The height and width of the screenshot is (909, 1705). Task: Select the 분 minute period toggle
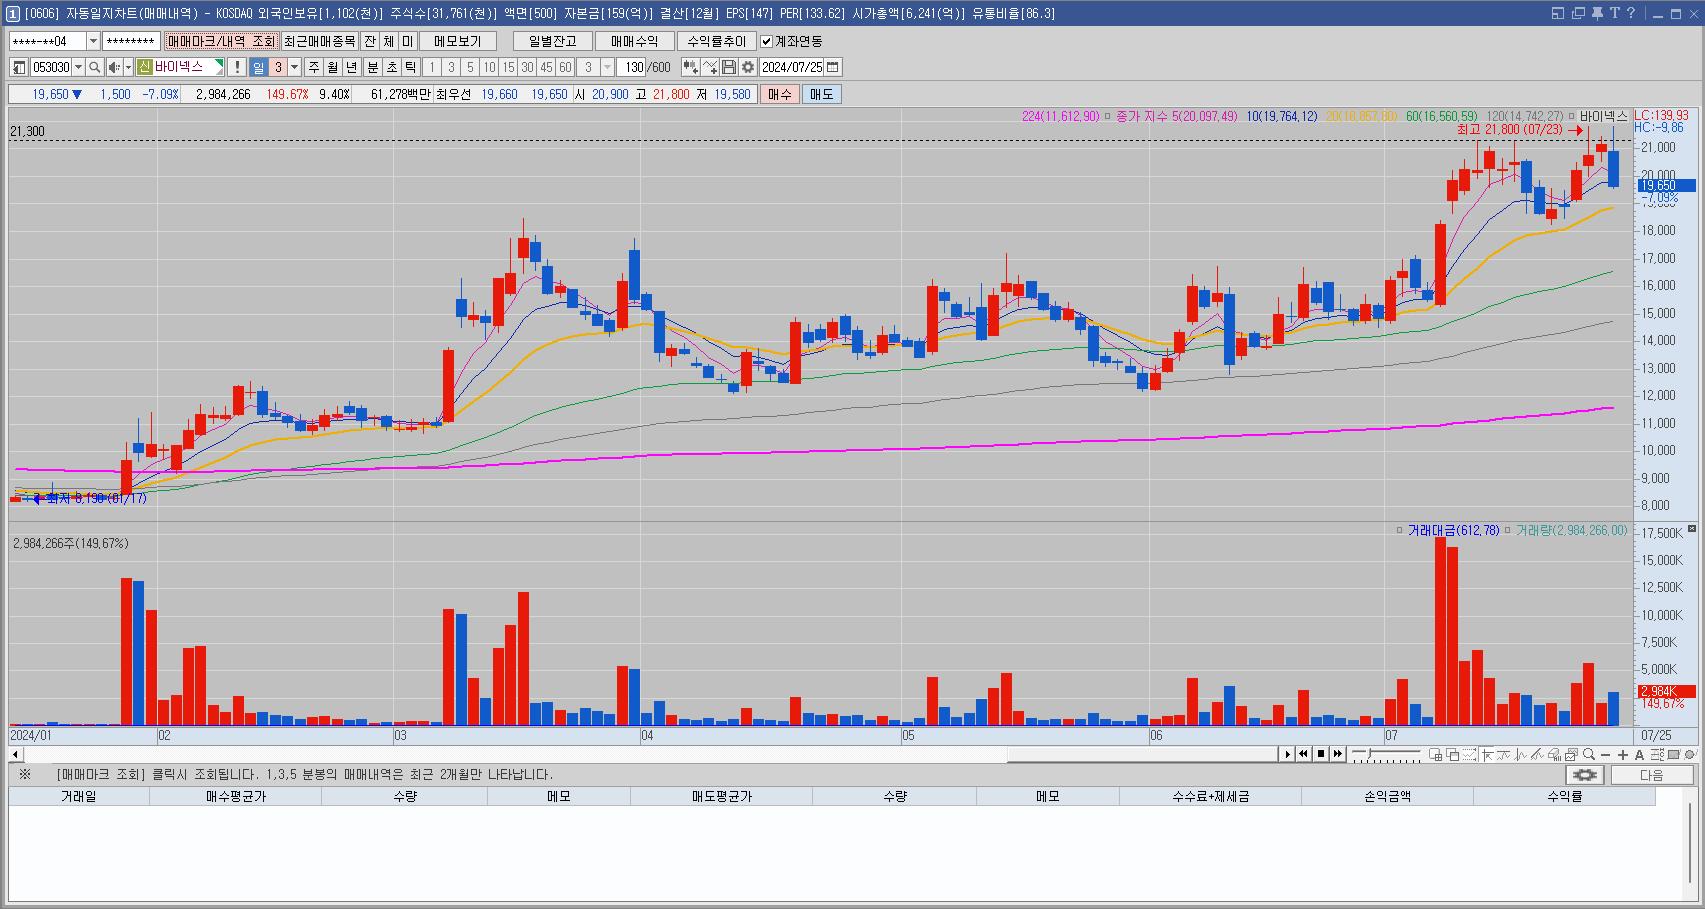(x=373, y=67)
